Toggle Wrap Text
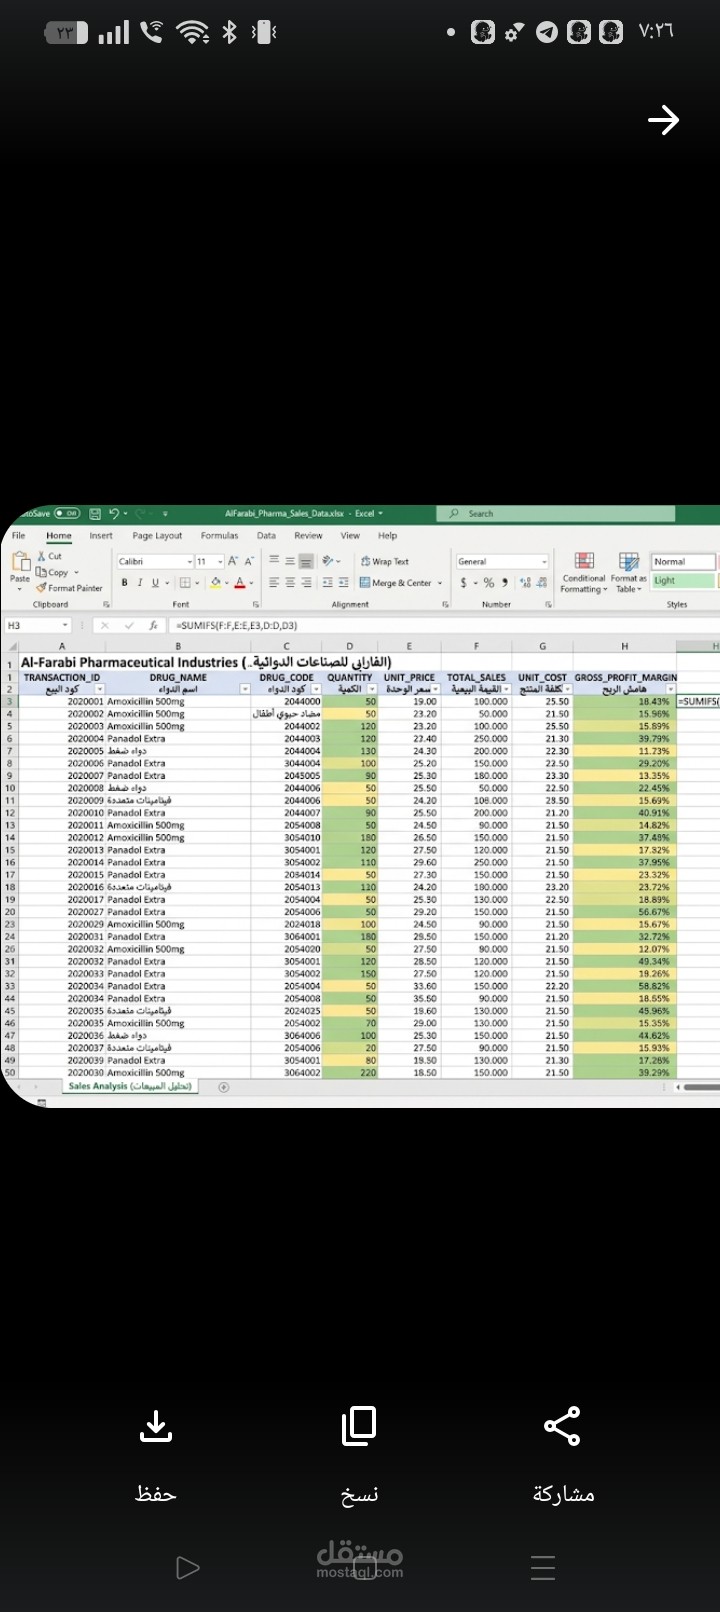The image size is (720, 1612). [385, 562]
